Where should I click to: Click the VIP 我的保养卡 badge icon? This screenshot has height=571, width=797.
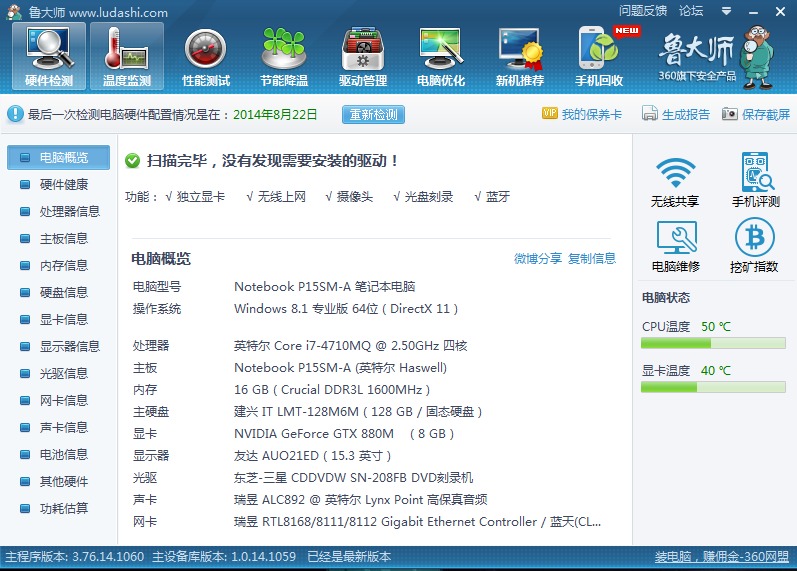pos(549,113)
